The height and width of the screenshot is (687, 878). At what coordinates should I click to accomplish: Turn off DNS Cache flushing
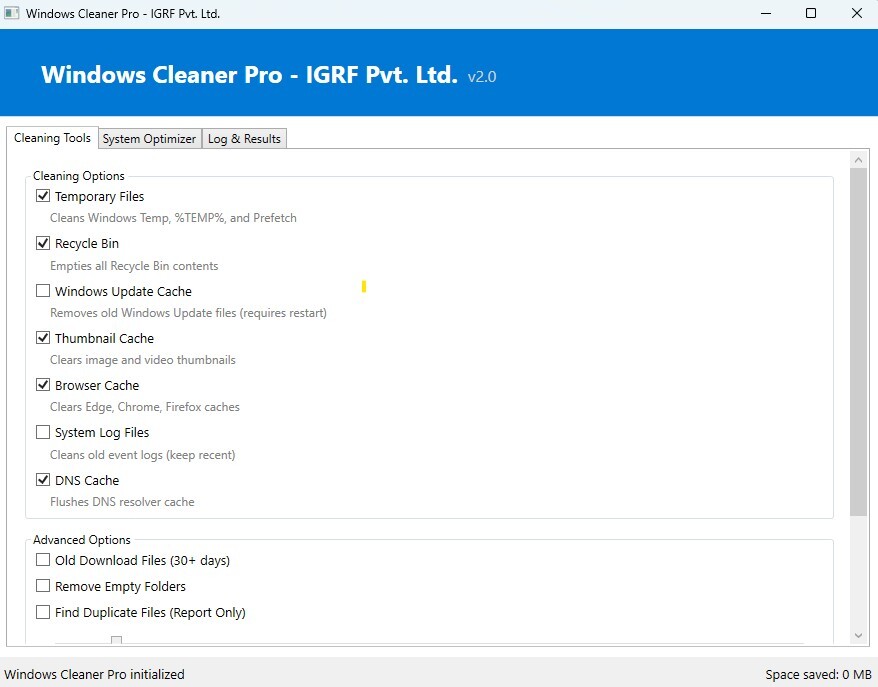43,480
